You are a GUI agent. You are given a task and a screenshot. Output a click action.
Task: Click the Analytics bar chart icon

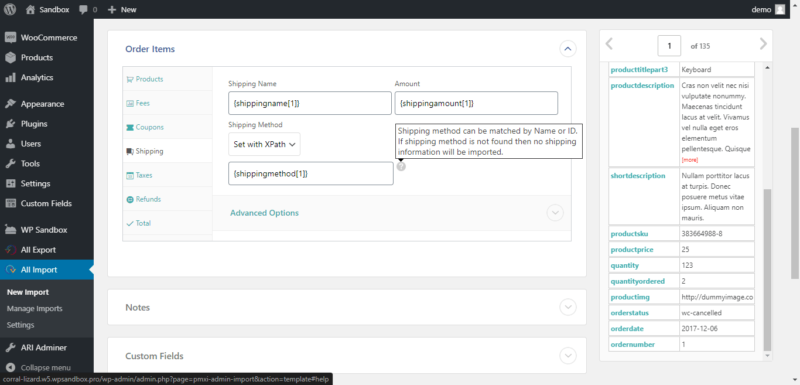pos(10,78)
